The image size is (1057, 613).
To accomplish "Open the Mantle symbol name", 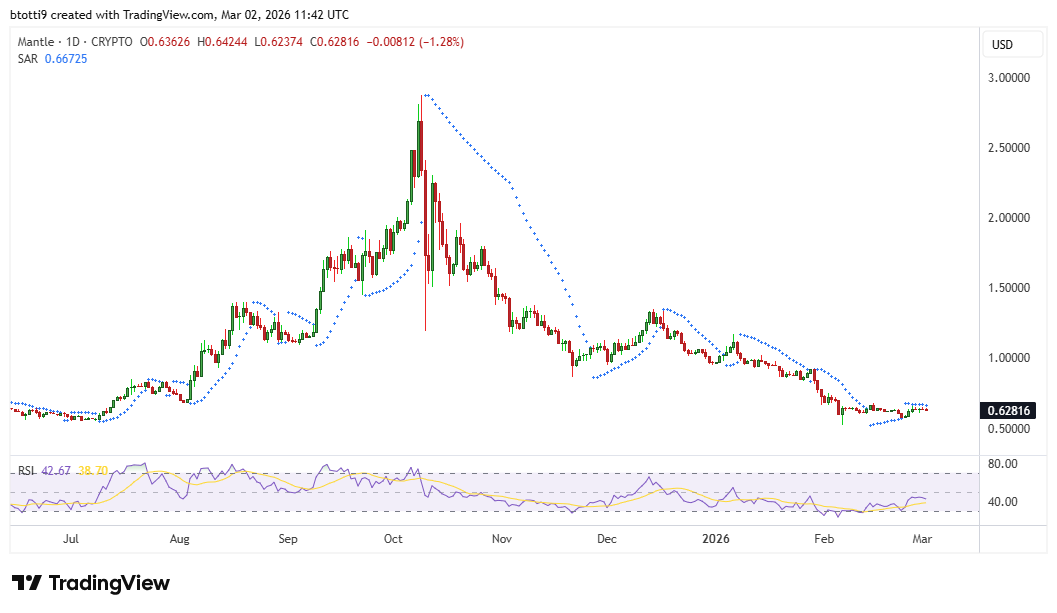I will 35,42.
